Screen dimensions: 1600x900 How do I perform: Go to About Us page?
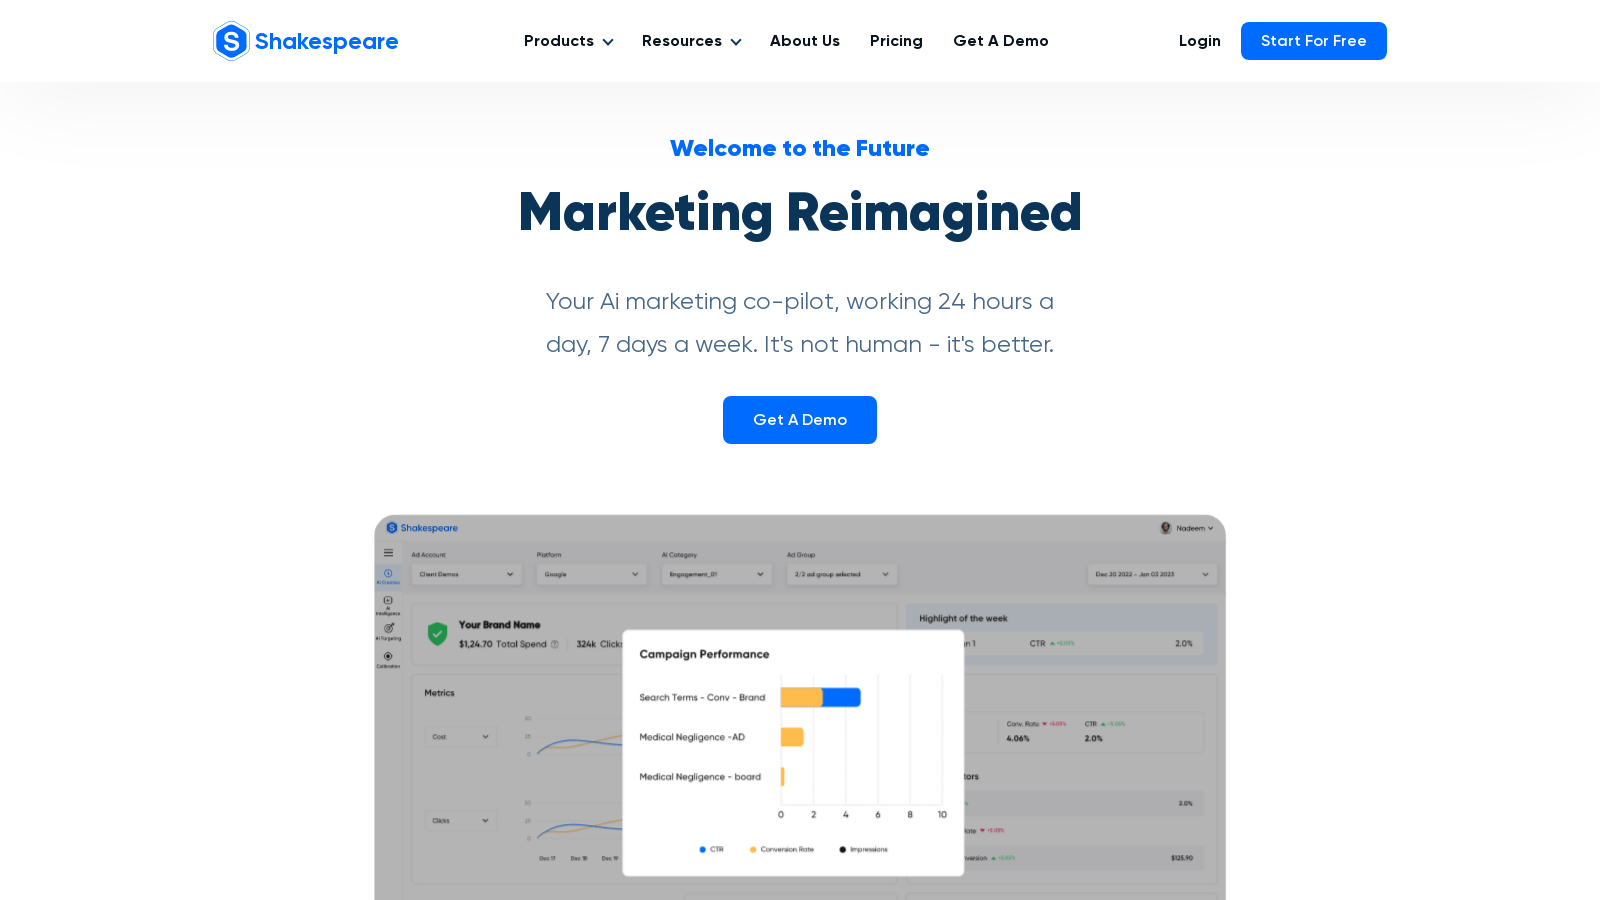[805, 41]
